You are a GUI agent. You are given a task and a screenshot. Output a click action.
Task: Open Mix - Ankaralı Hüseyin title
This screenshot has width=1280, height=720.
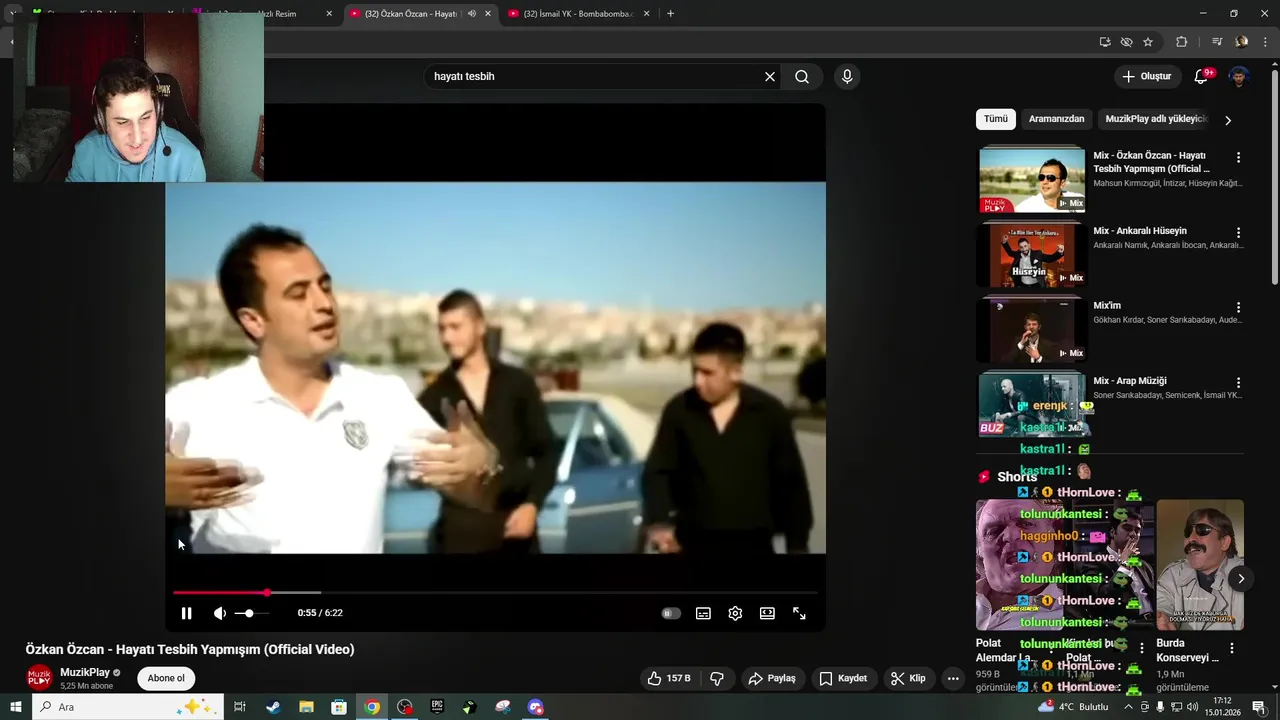(1140, 231)
